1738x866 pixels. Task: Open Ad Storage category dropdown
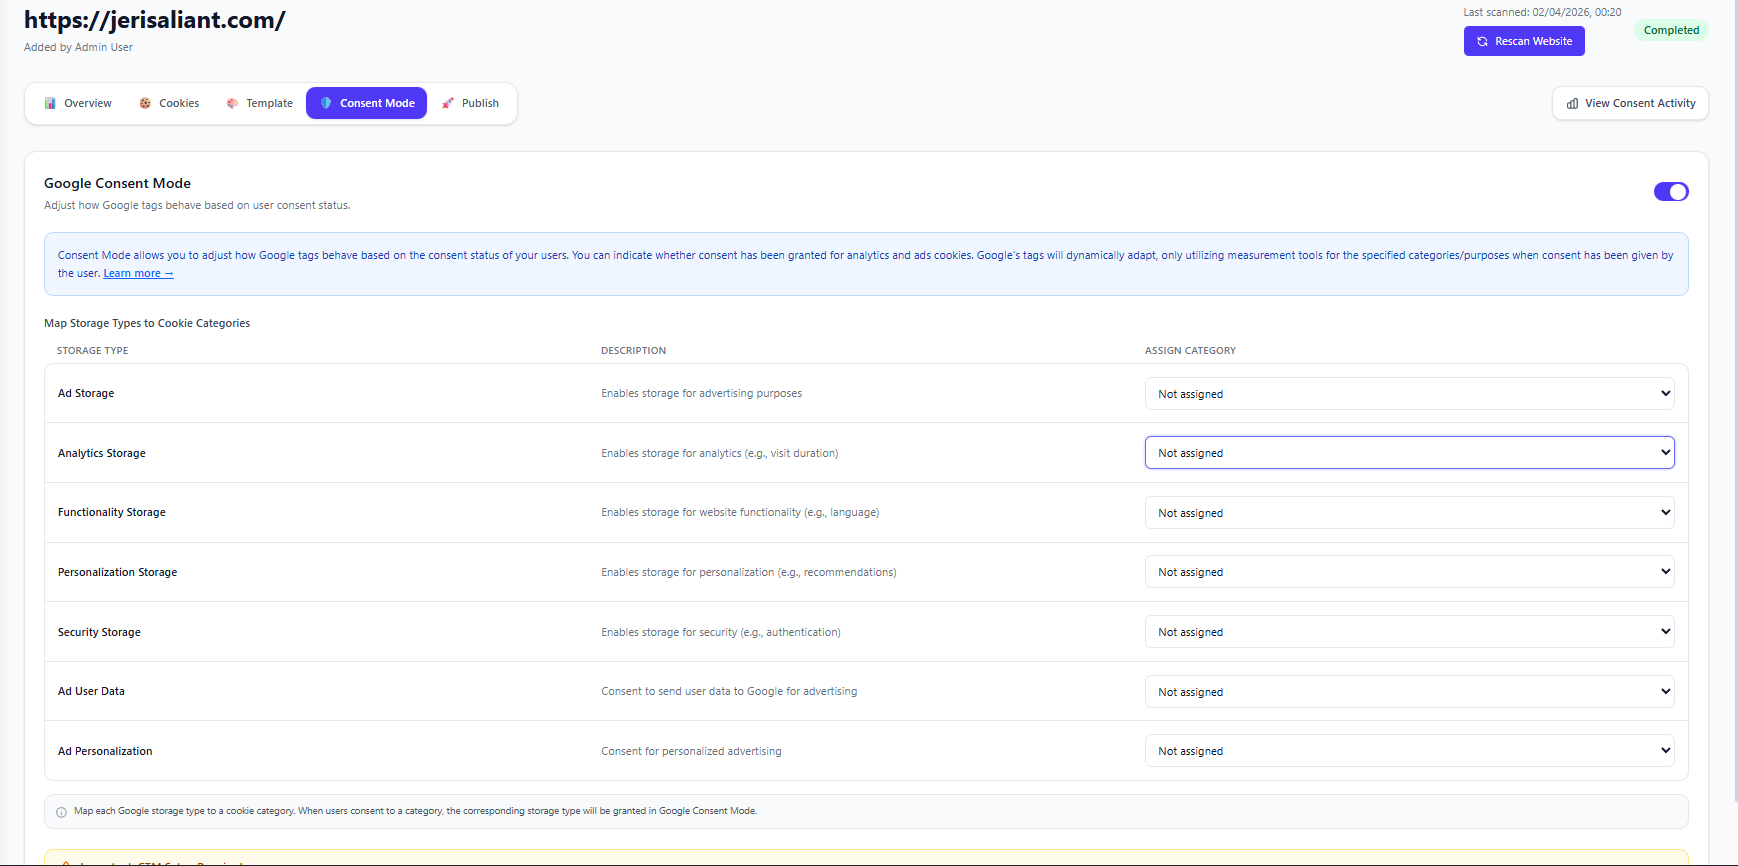pyautogui.click(x=1408, y=394)
